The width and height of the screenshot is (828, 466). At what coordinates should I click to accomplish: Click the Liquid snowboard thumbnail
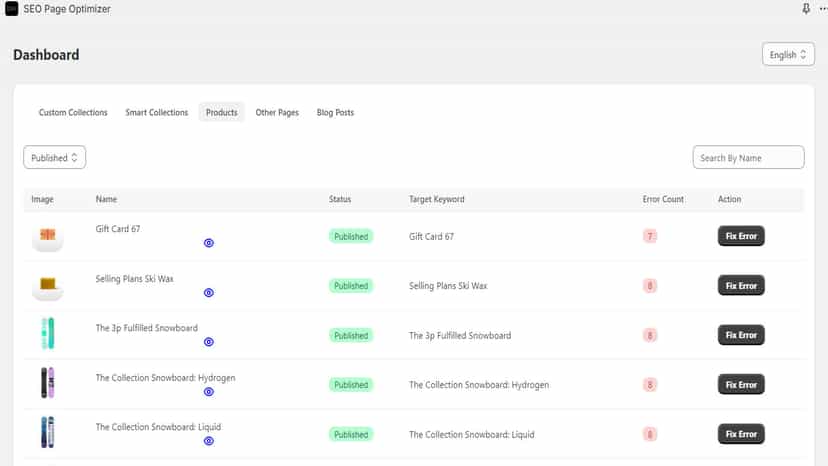click(x=48, y=432)
